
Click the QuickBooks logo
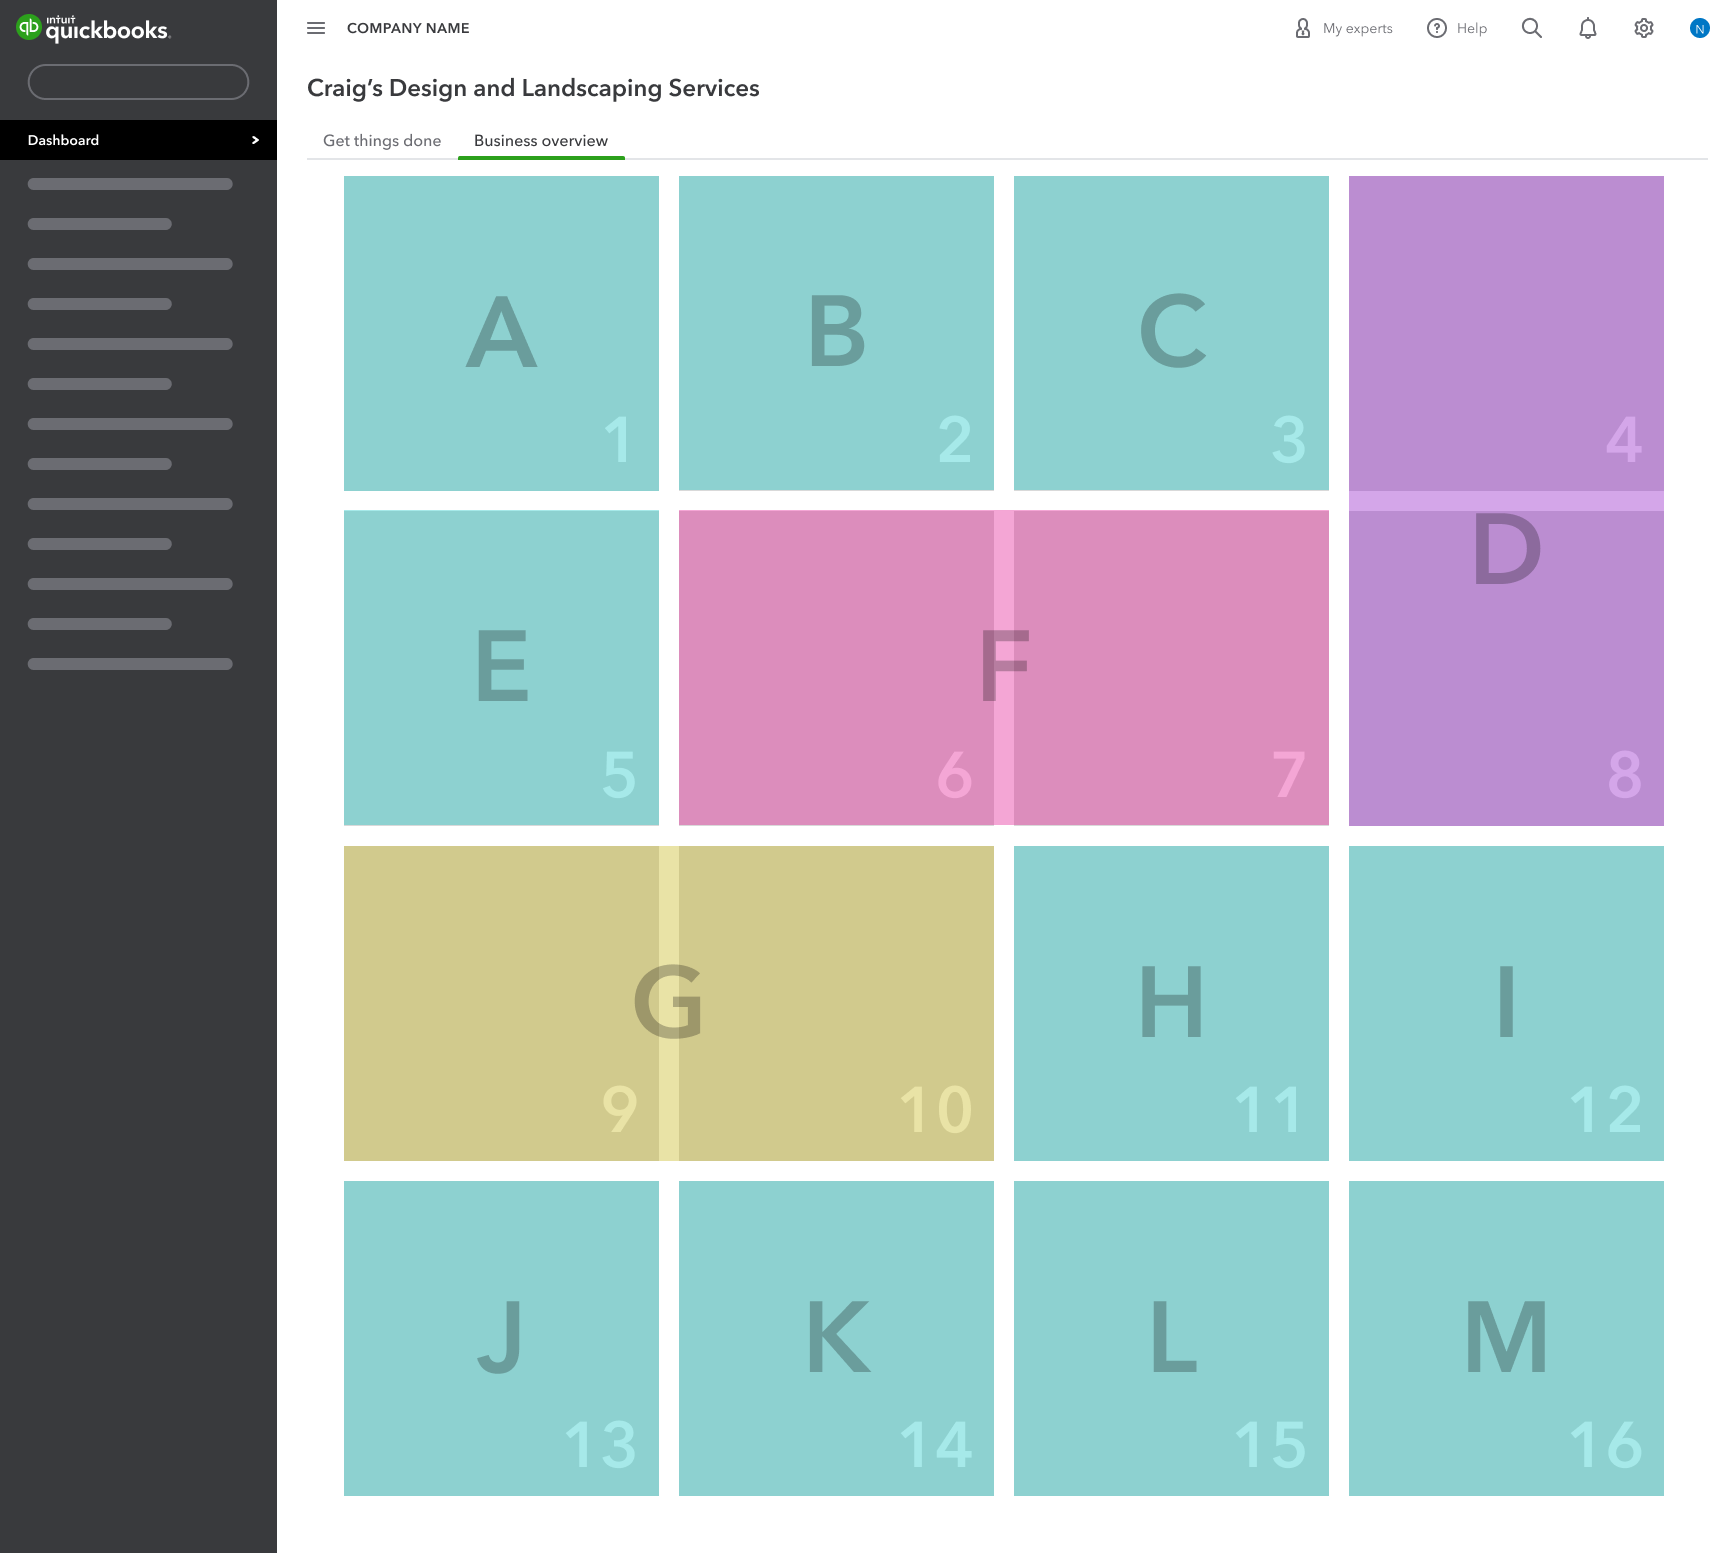[x=93, y=28]
